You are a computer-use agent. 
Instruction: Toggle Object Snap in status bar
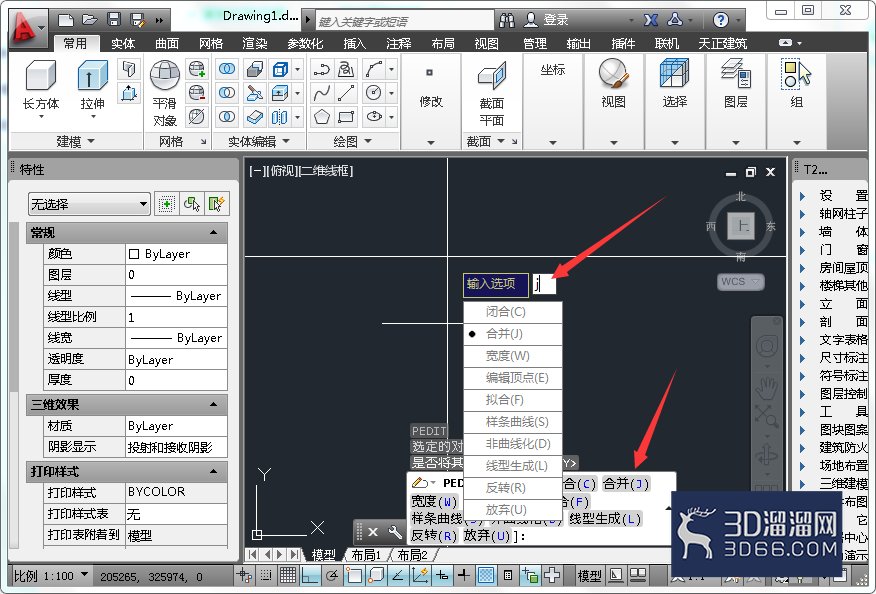click(x=354, y=574)
